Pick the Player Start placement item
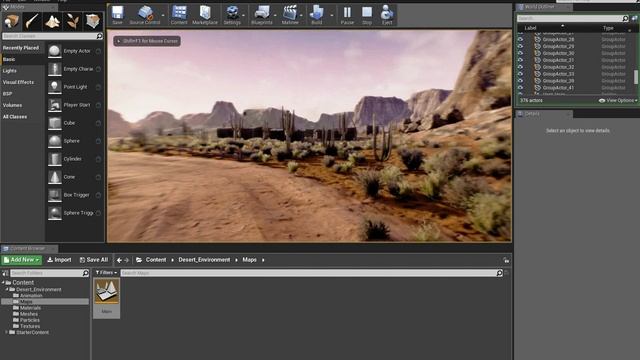 [74, 105]
